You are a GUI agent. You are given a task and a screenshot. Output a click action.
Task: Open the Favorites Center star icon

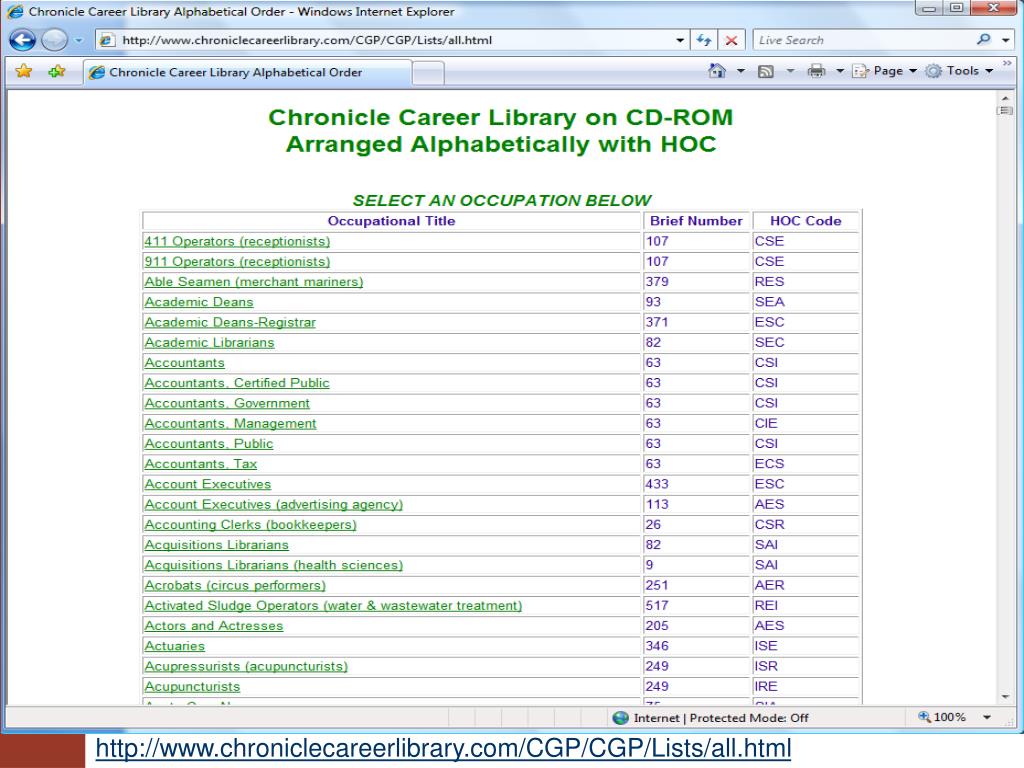[24, 71]
